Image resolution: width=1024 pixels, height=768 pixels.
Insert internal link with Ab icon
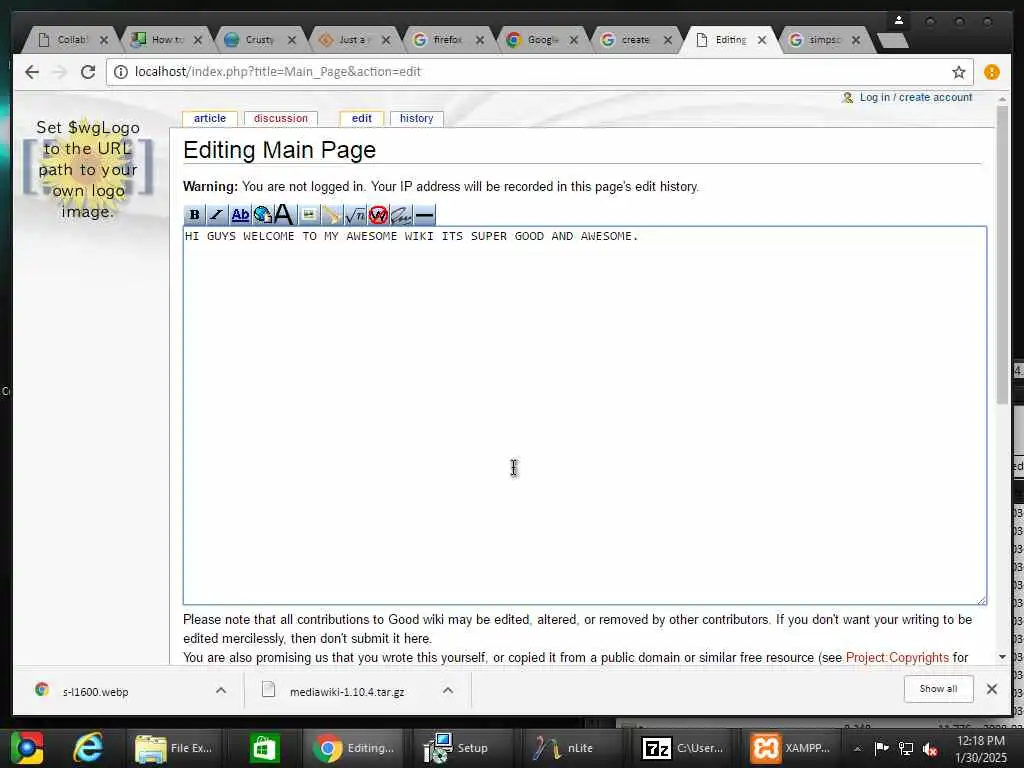tap(240, 214)
